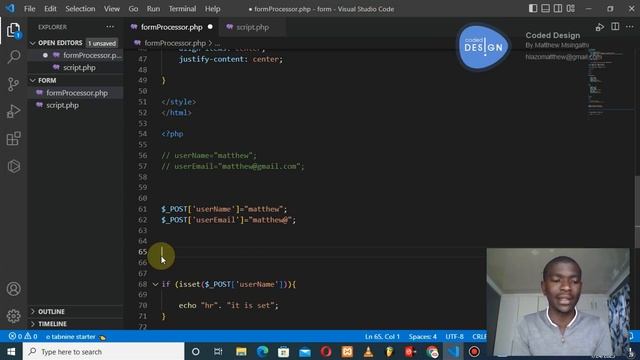The width and height of the screenshot is (640, 360).
Task: Click the tabnine starter status item
Action: click(76, 337)
